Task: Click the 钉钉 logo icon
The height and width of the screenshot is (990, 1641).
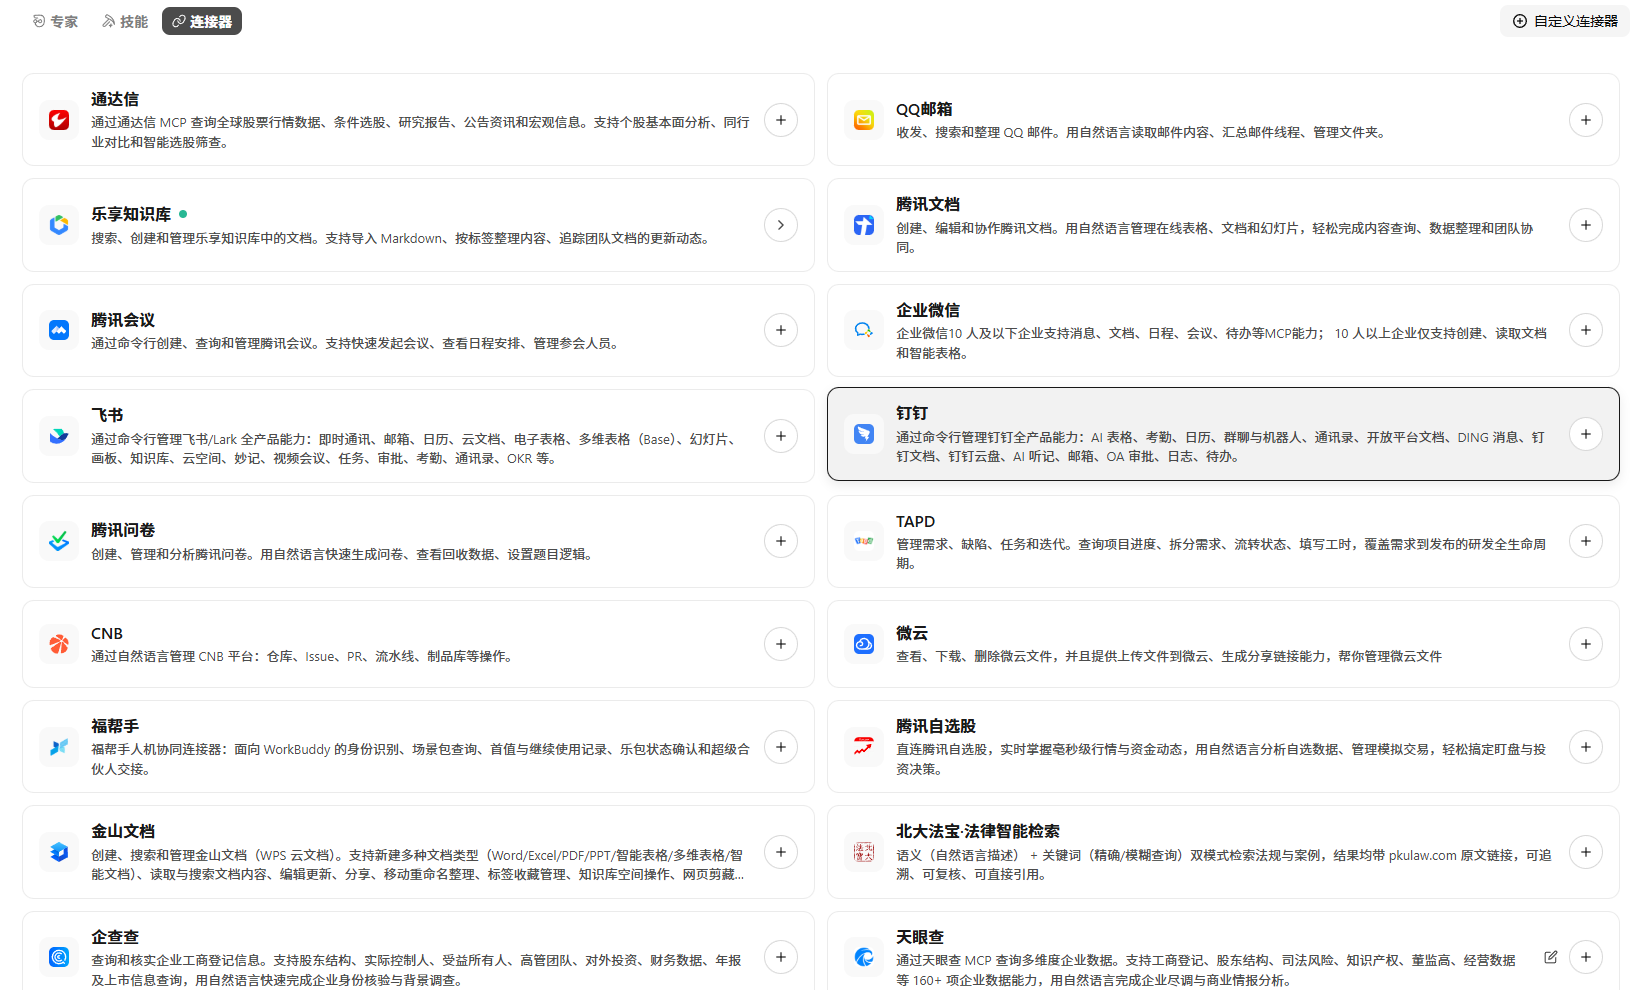Action: [864, 434]
